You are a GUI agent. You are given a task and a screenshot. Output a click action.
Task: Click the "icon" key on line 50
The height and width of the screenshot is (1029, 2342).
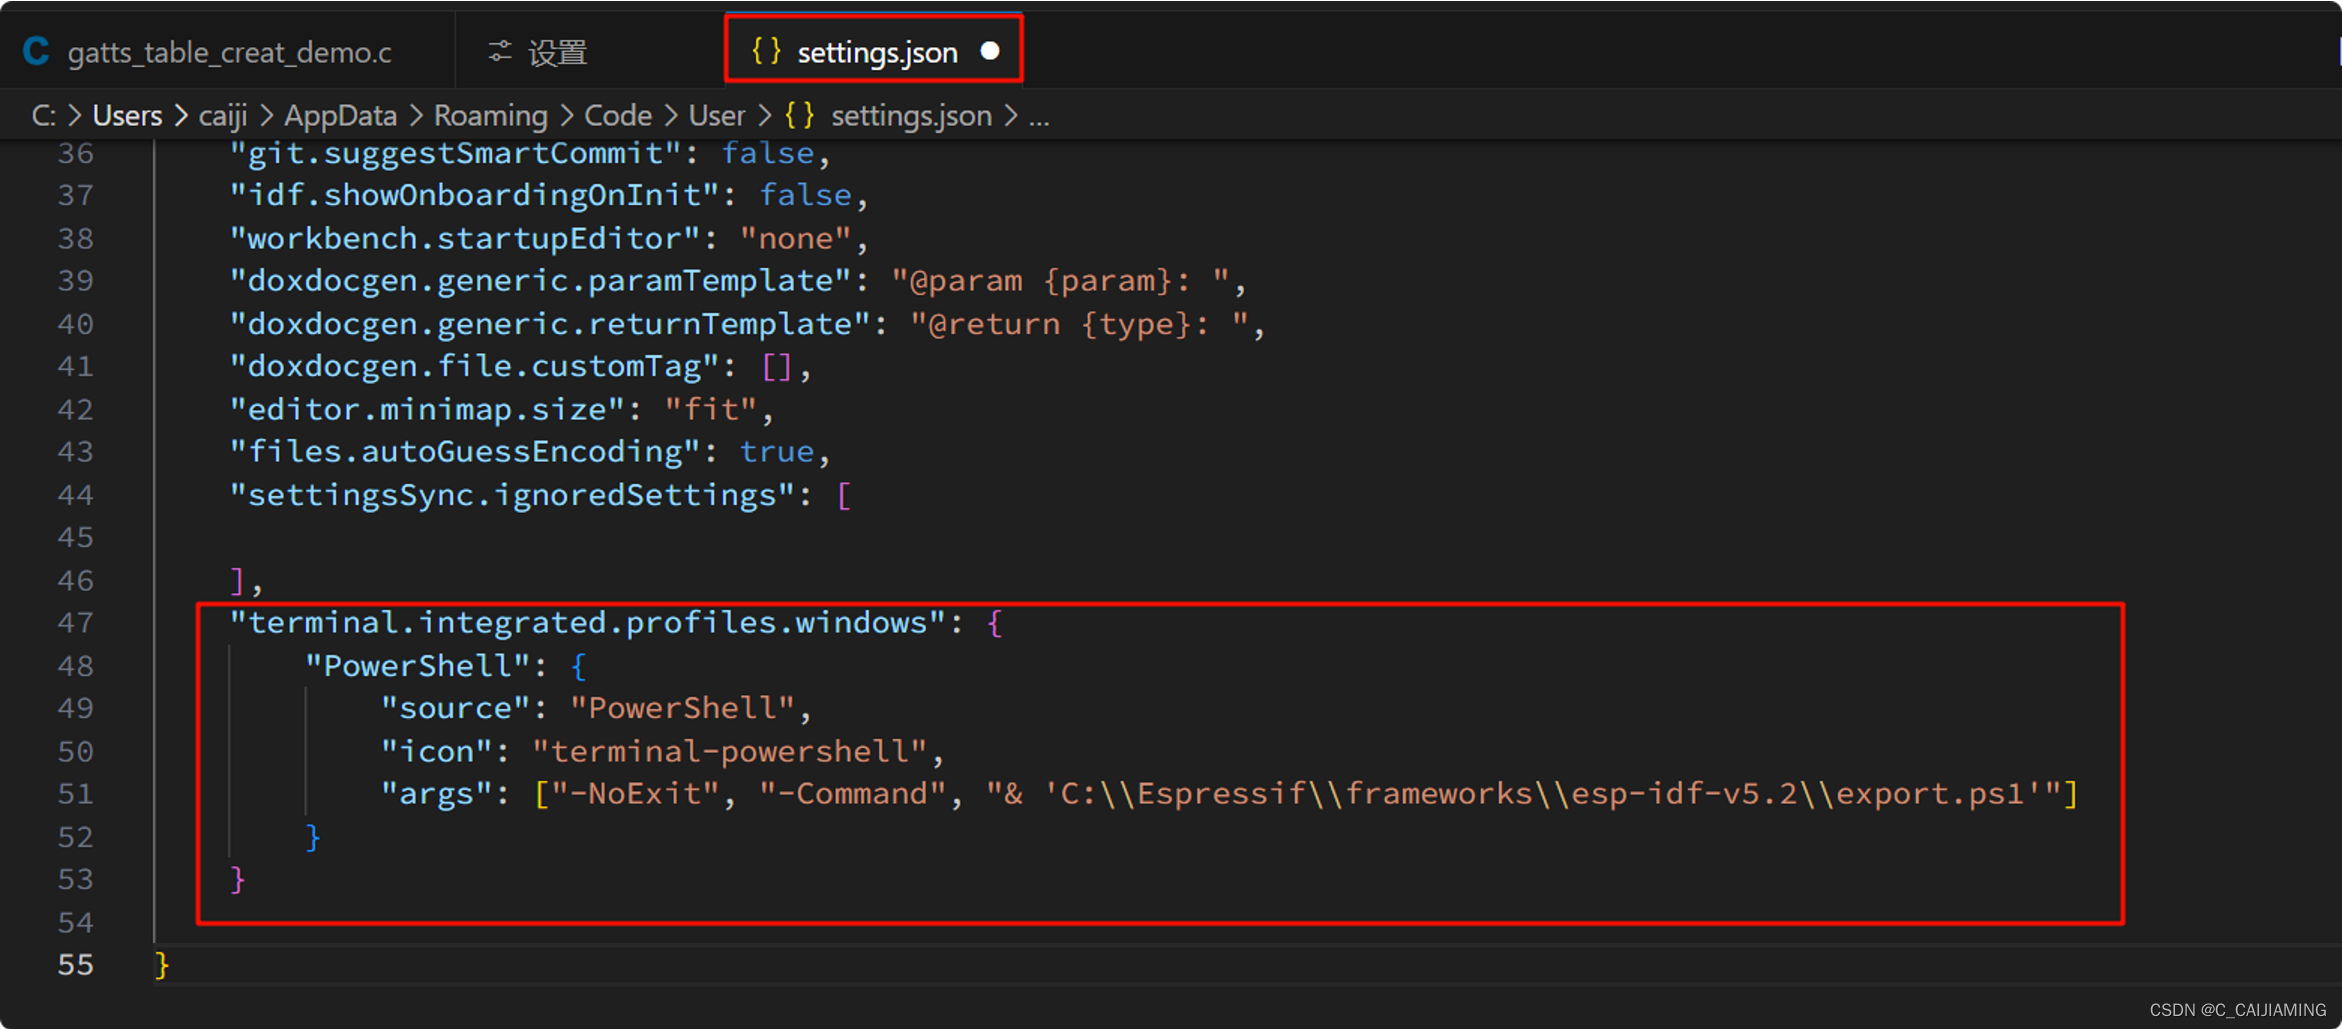point(436,751)
